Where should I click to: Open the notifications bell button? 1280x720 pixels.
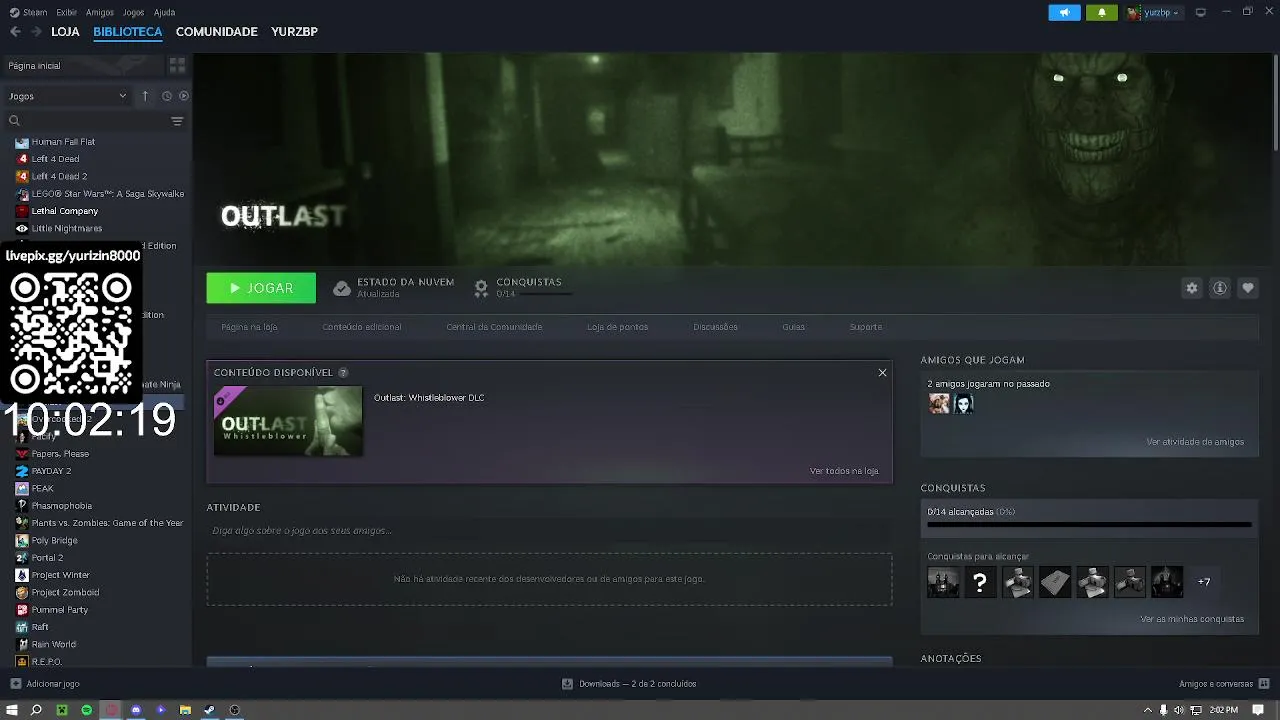pos(1102,13)
